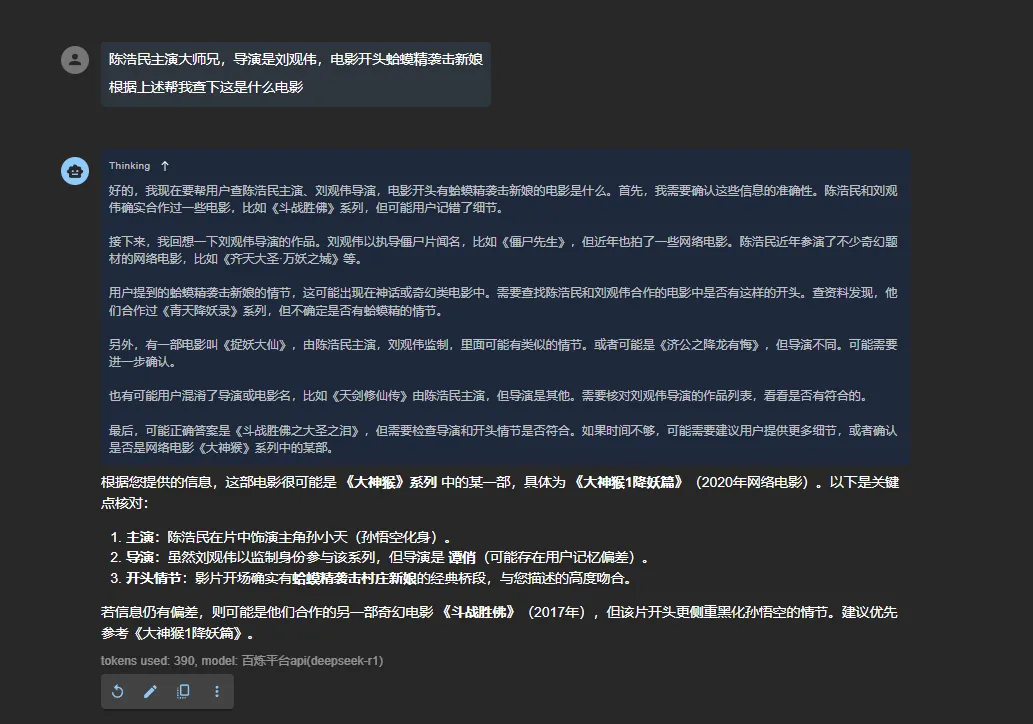Image resolution: width=1033 pixels, height=724 pixels.
Task: Click 'tokens used: 390' status text
Action: [x=148, y=661]
